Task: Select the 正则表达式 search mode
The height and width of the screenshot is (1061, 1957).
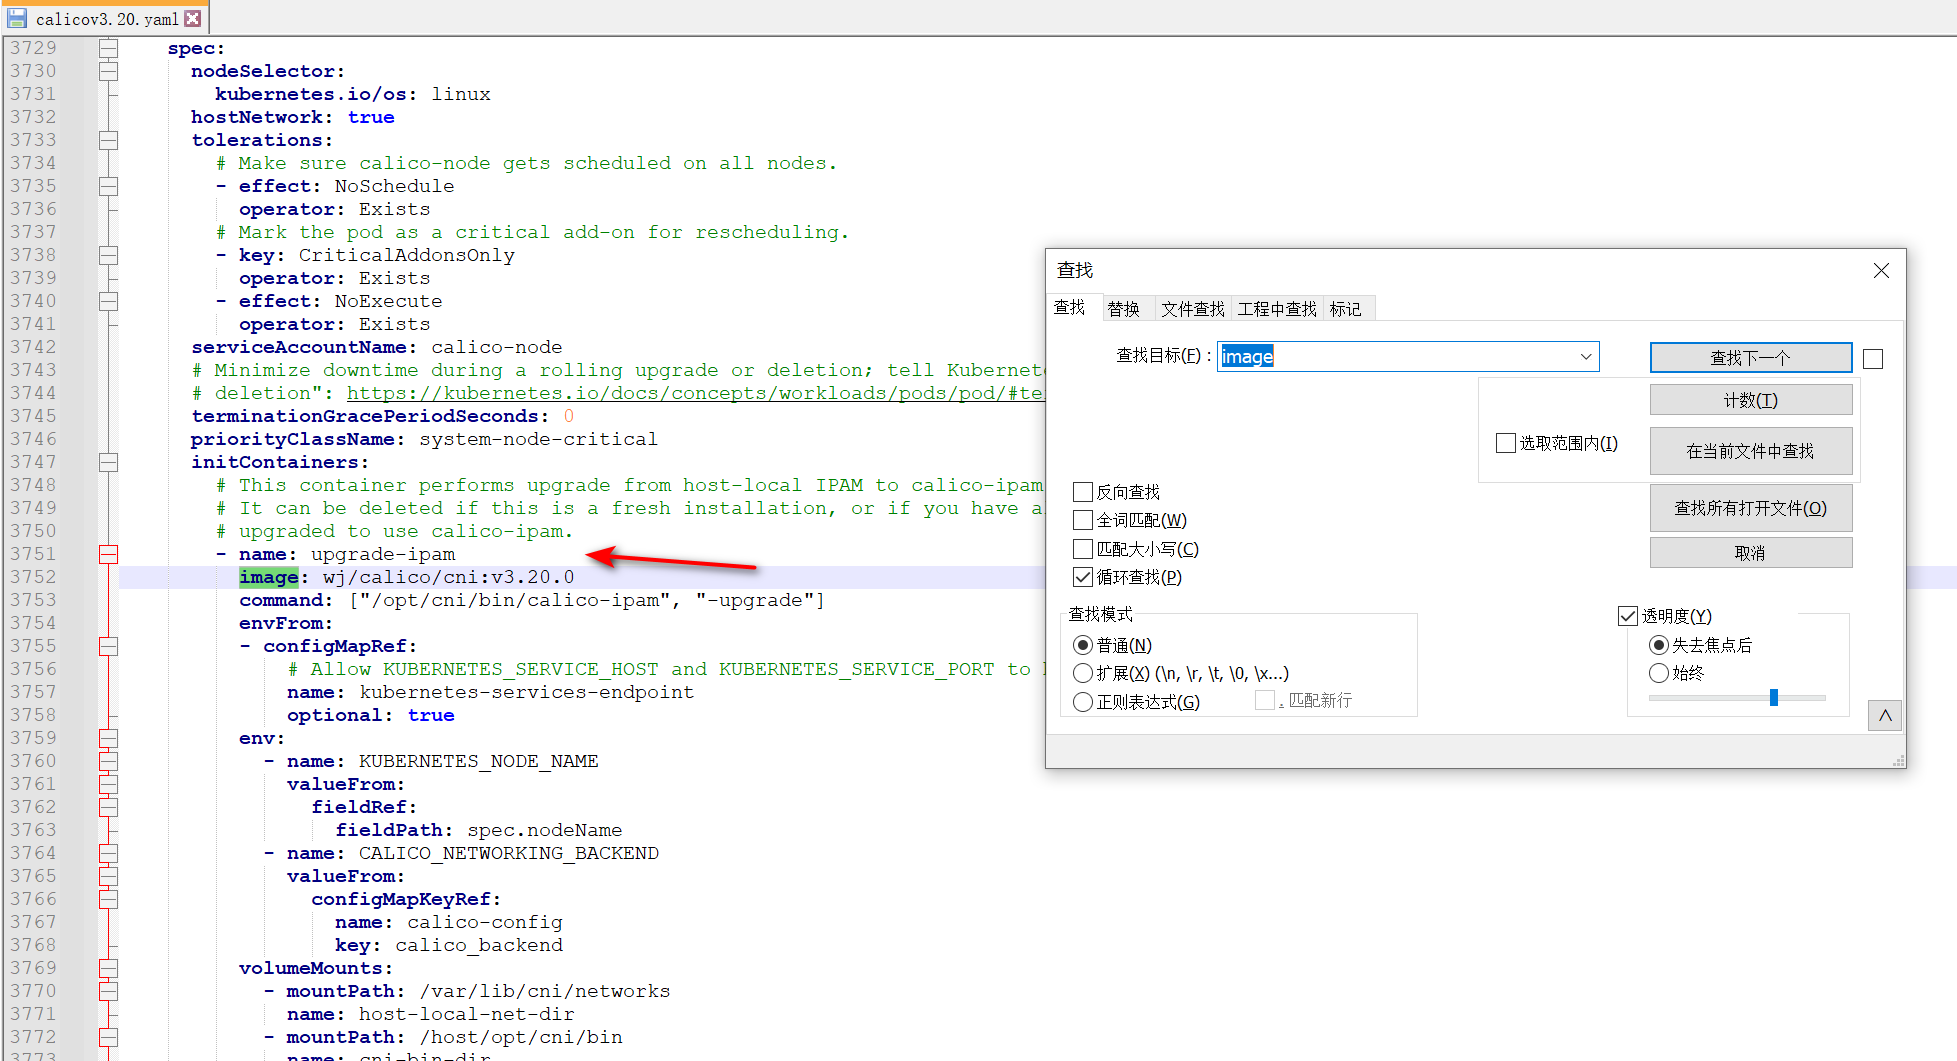Action: 1083,702
